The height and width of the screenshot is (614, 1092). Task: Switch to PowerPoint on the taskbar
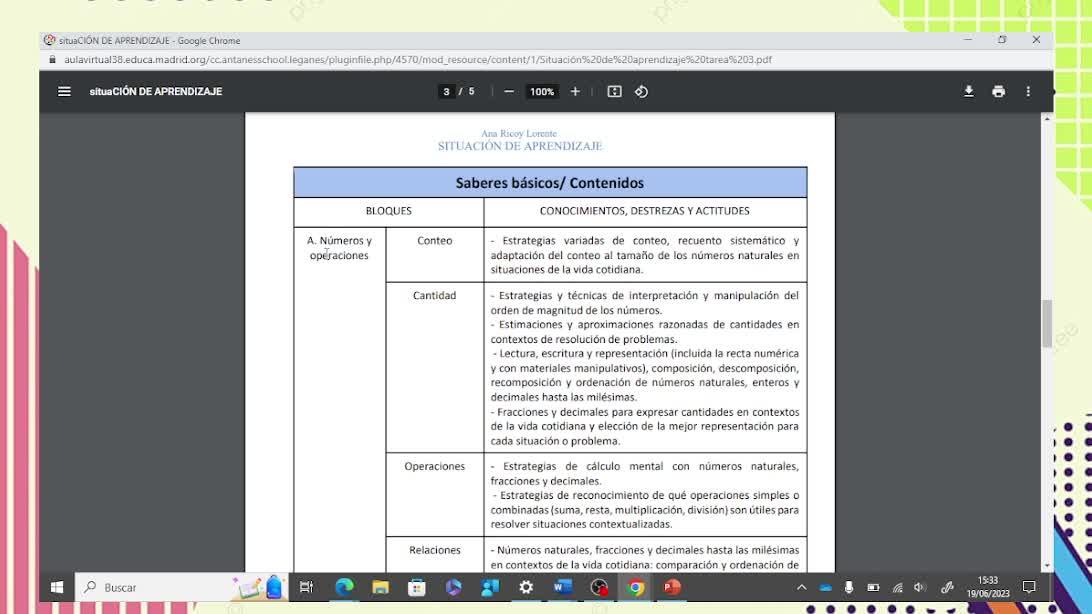671,588
